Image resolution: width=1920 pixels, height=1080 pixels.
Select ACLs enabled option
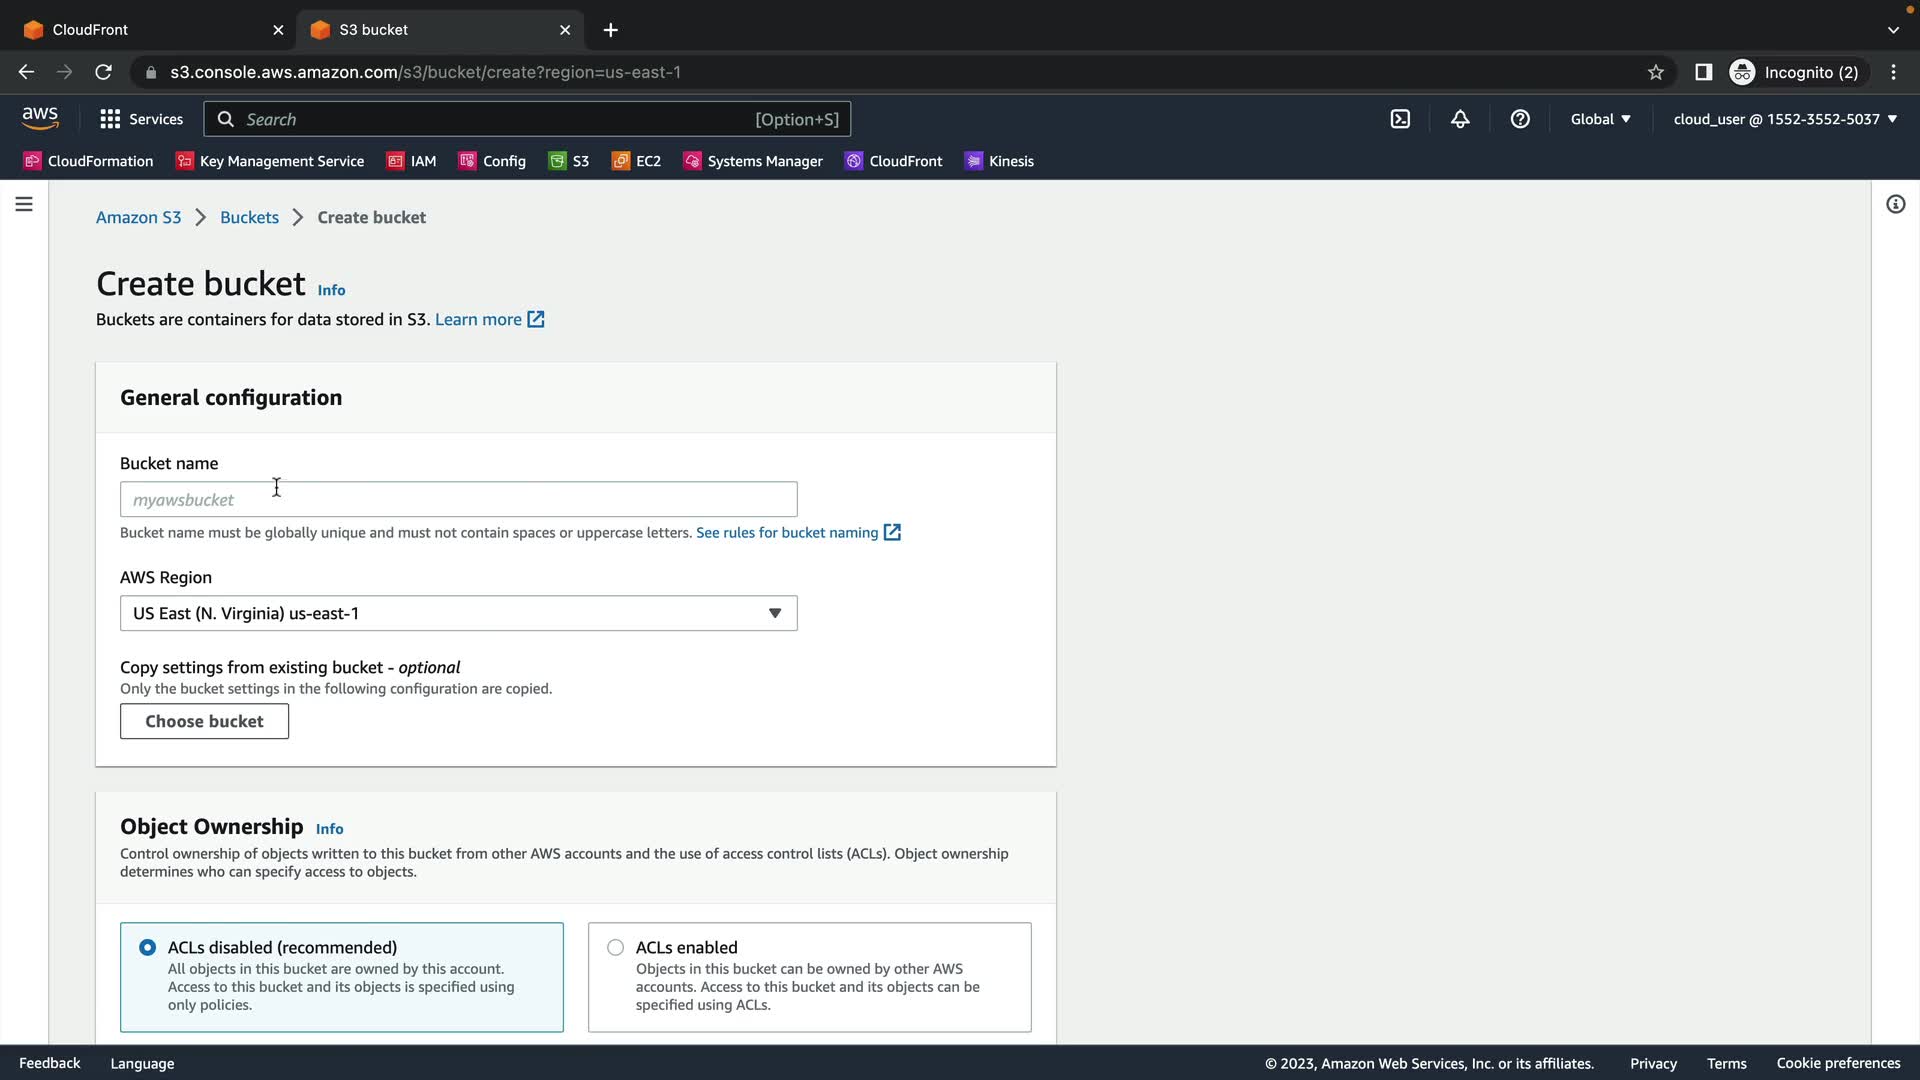[x=616, y=947]
